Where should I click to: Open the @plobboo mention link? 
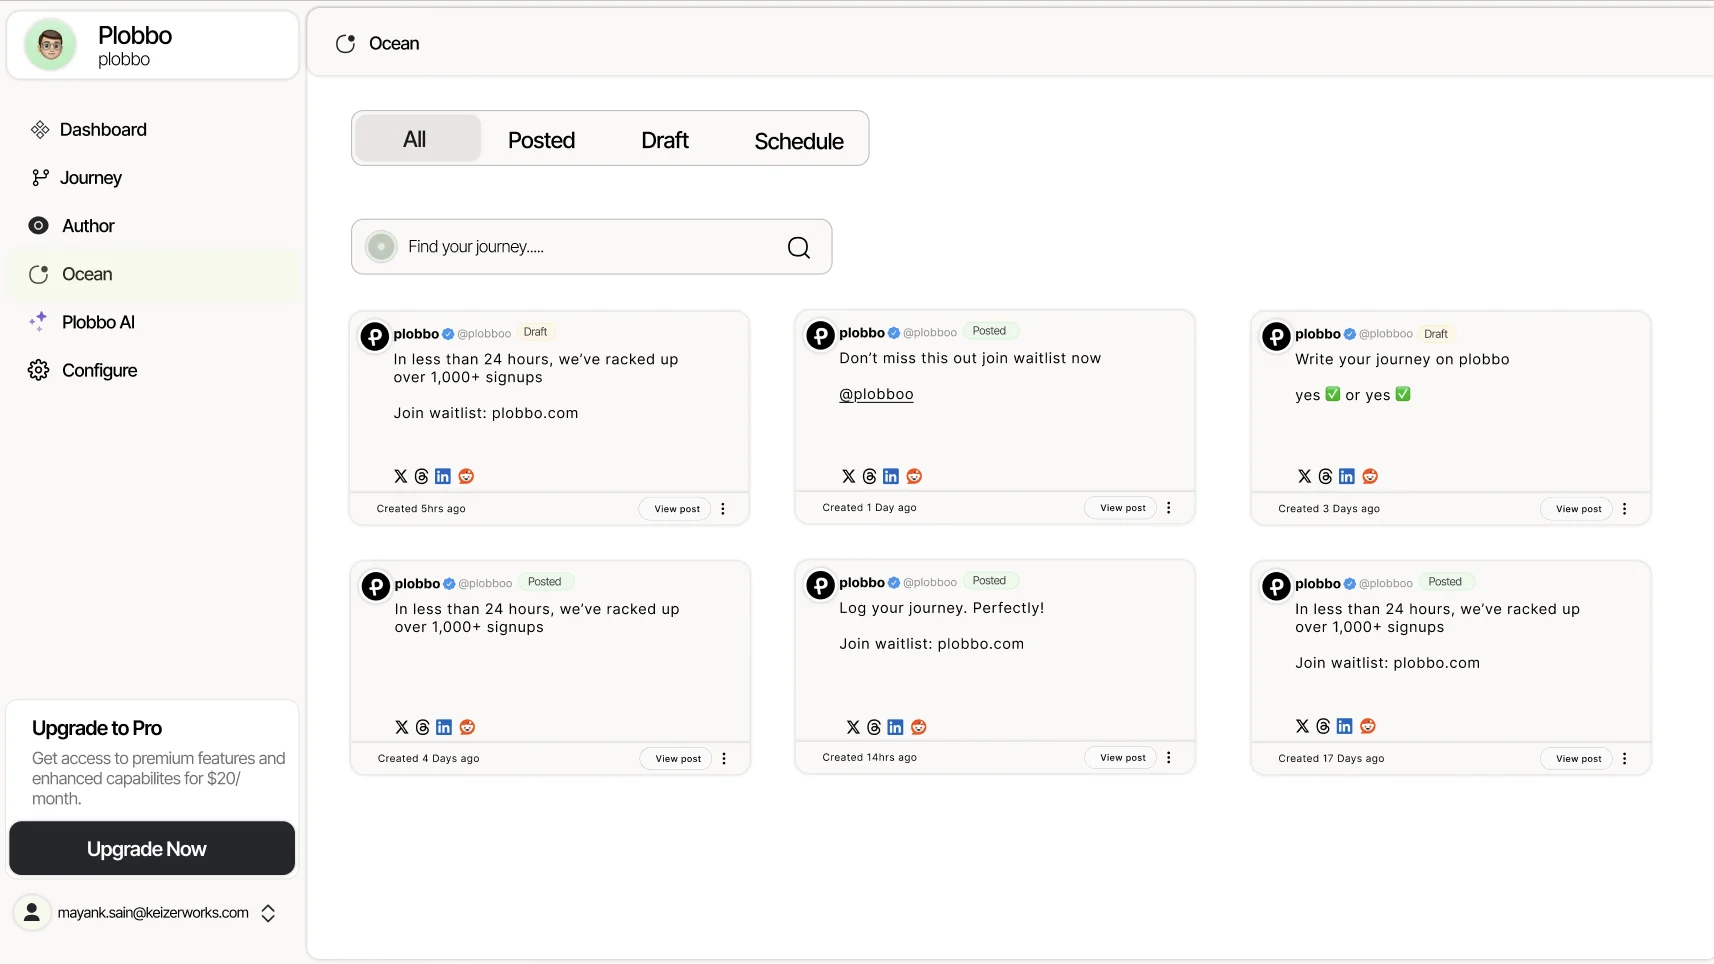click(x=876, y=394)
